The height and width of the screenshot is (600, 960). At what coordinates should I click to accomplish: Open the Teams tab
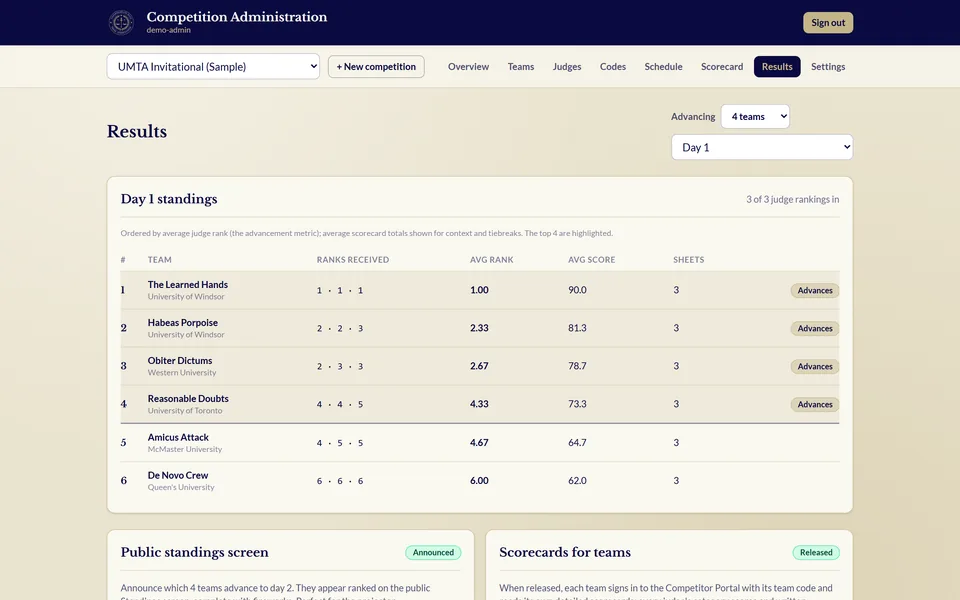pos(521,67)
